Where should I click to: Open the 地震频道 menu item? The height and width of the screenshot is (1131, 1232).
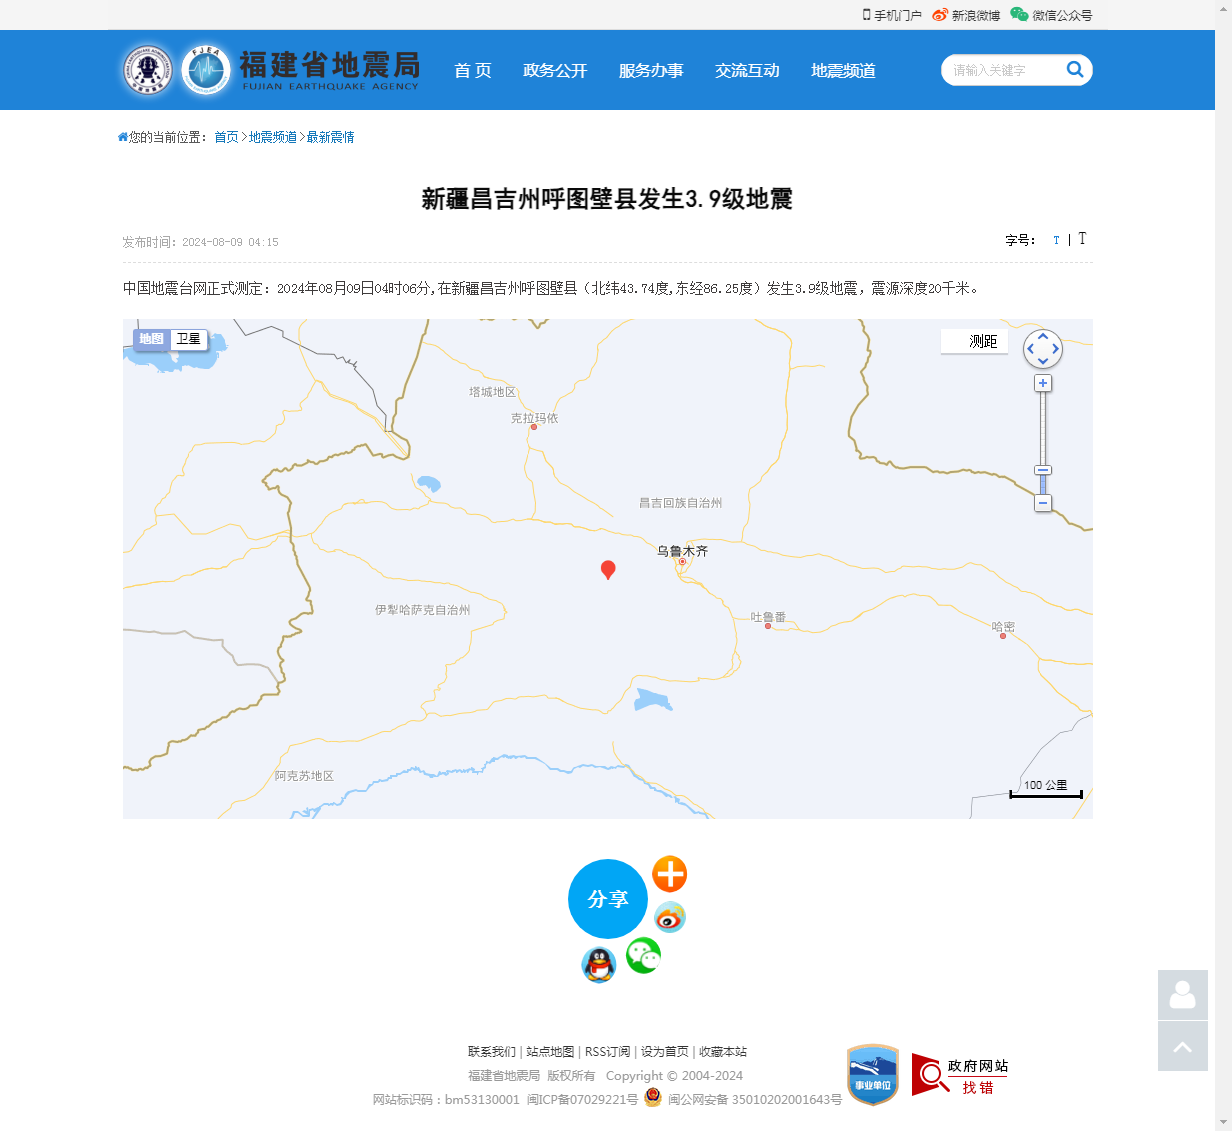pos(842,71)
